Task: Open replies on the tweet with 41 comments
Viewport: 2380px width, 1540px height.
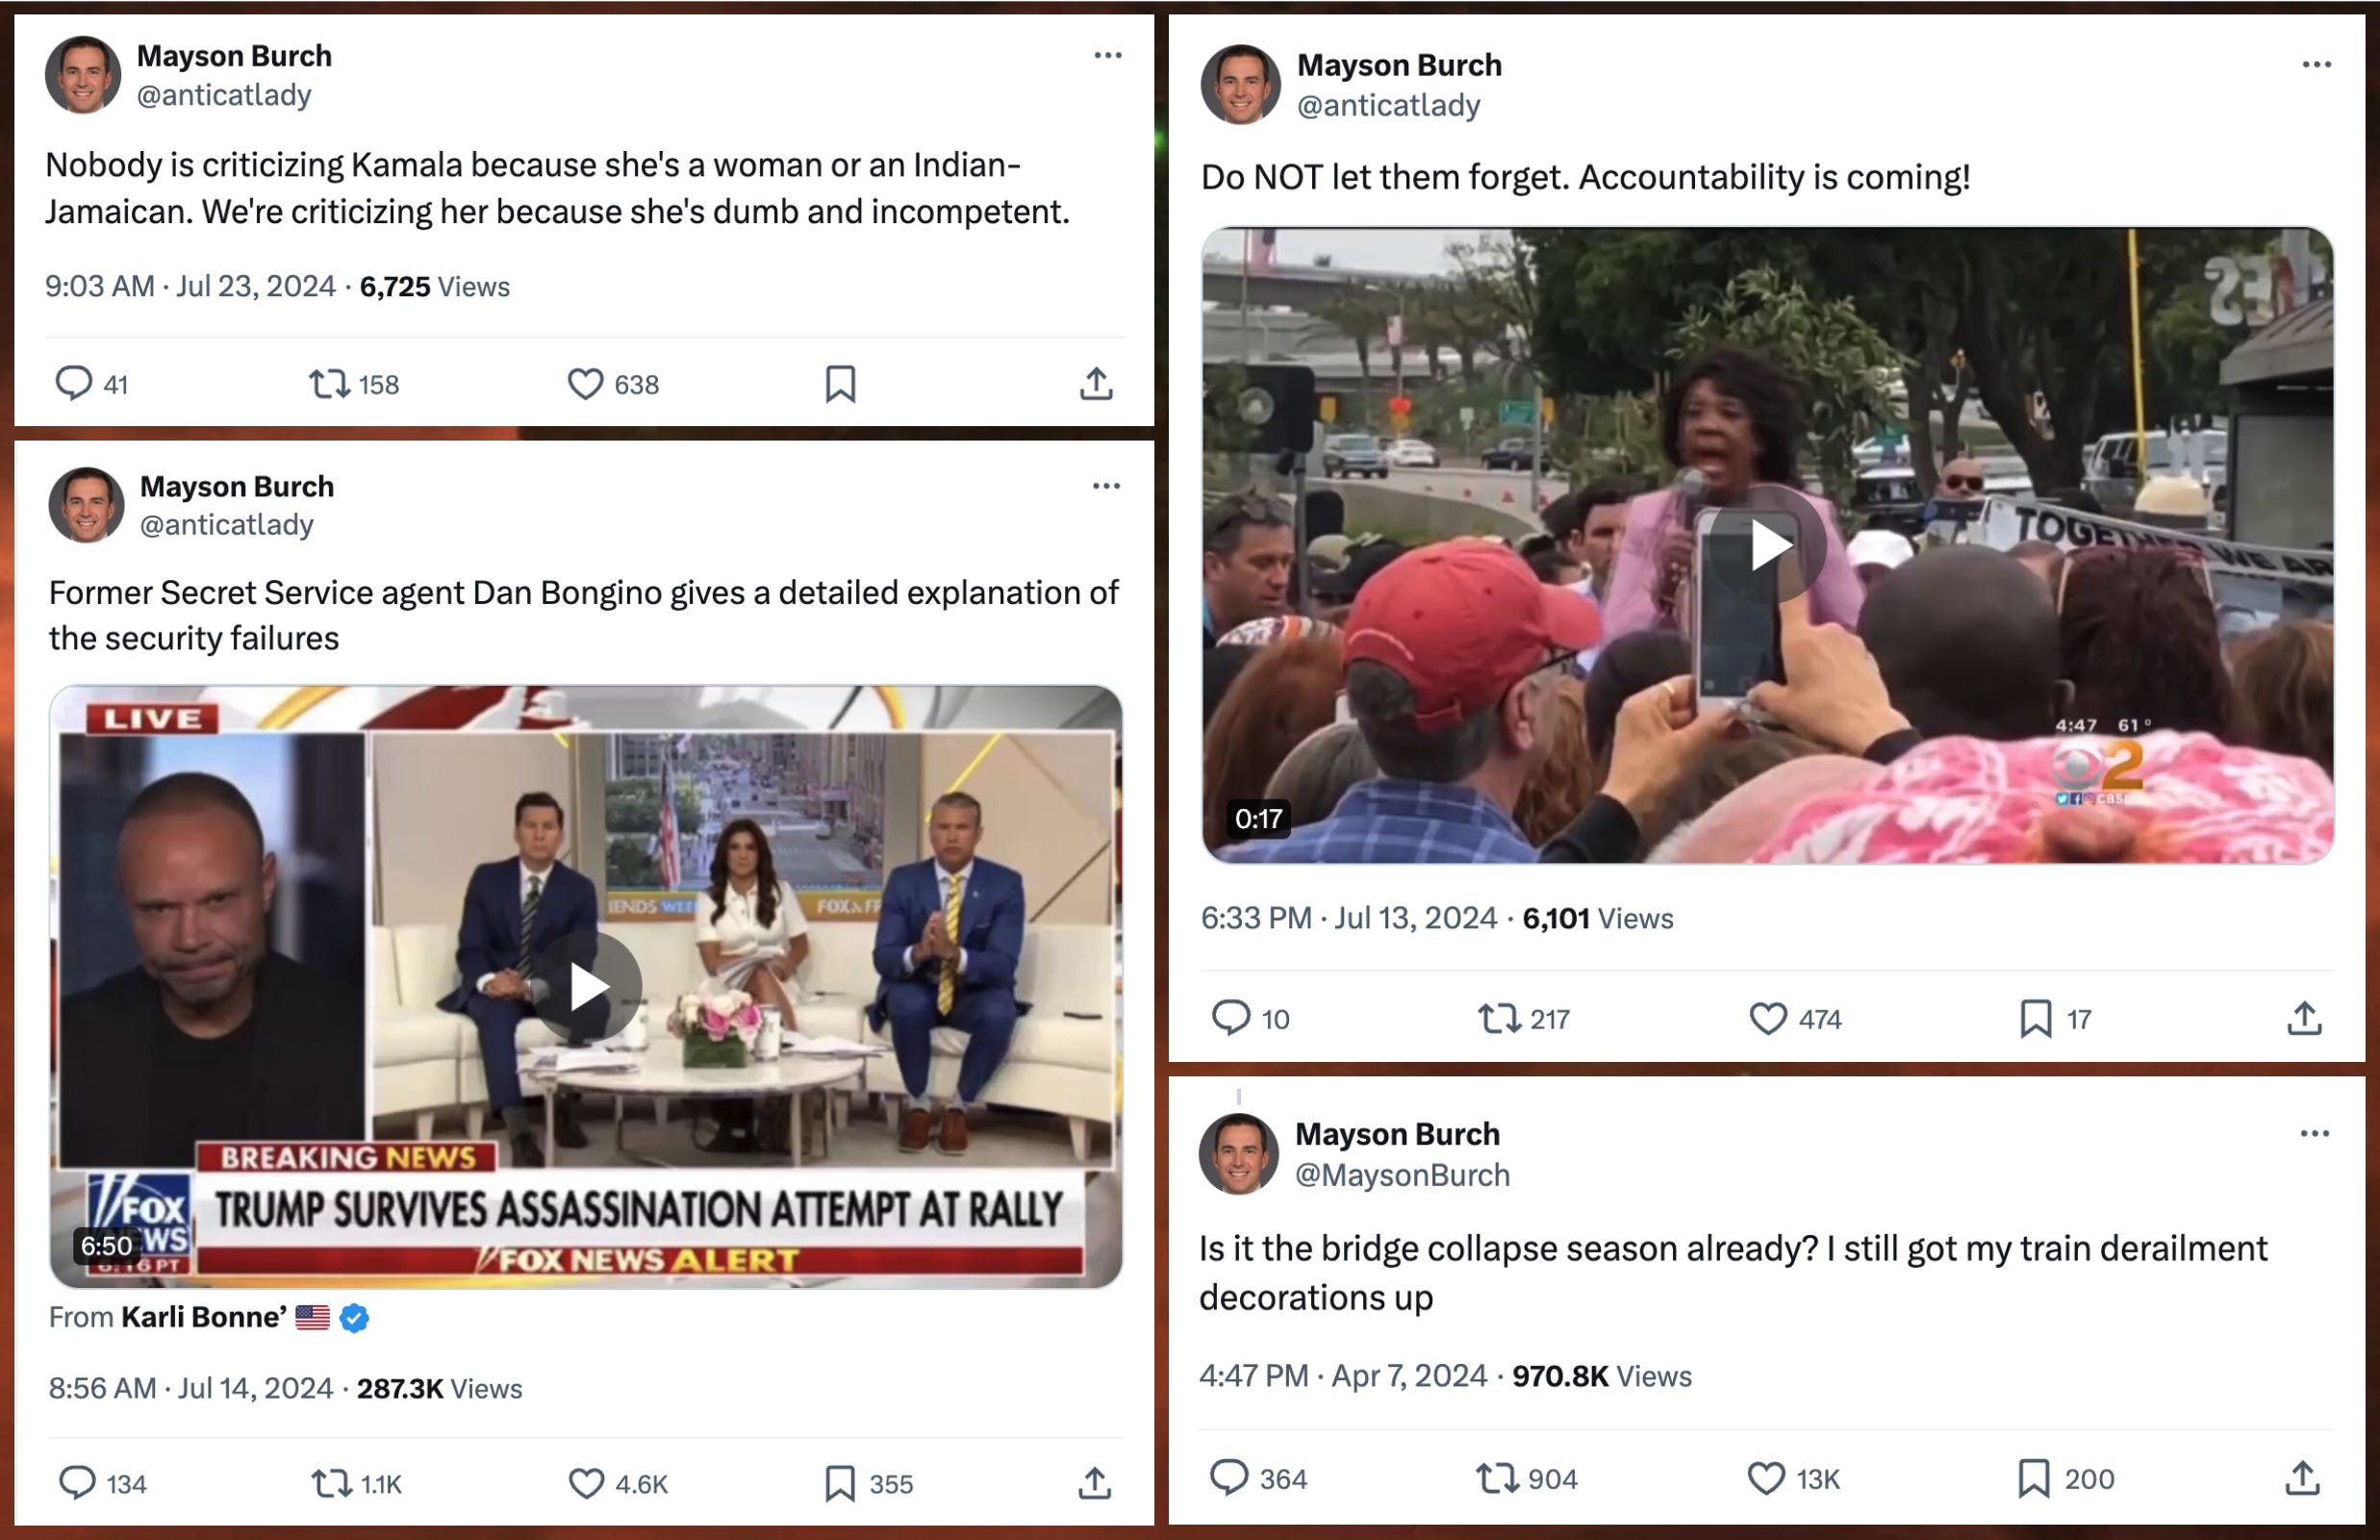Action: pos(73,384)
